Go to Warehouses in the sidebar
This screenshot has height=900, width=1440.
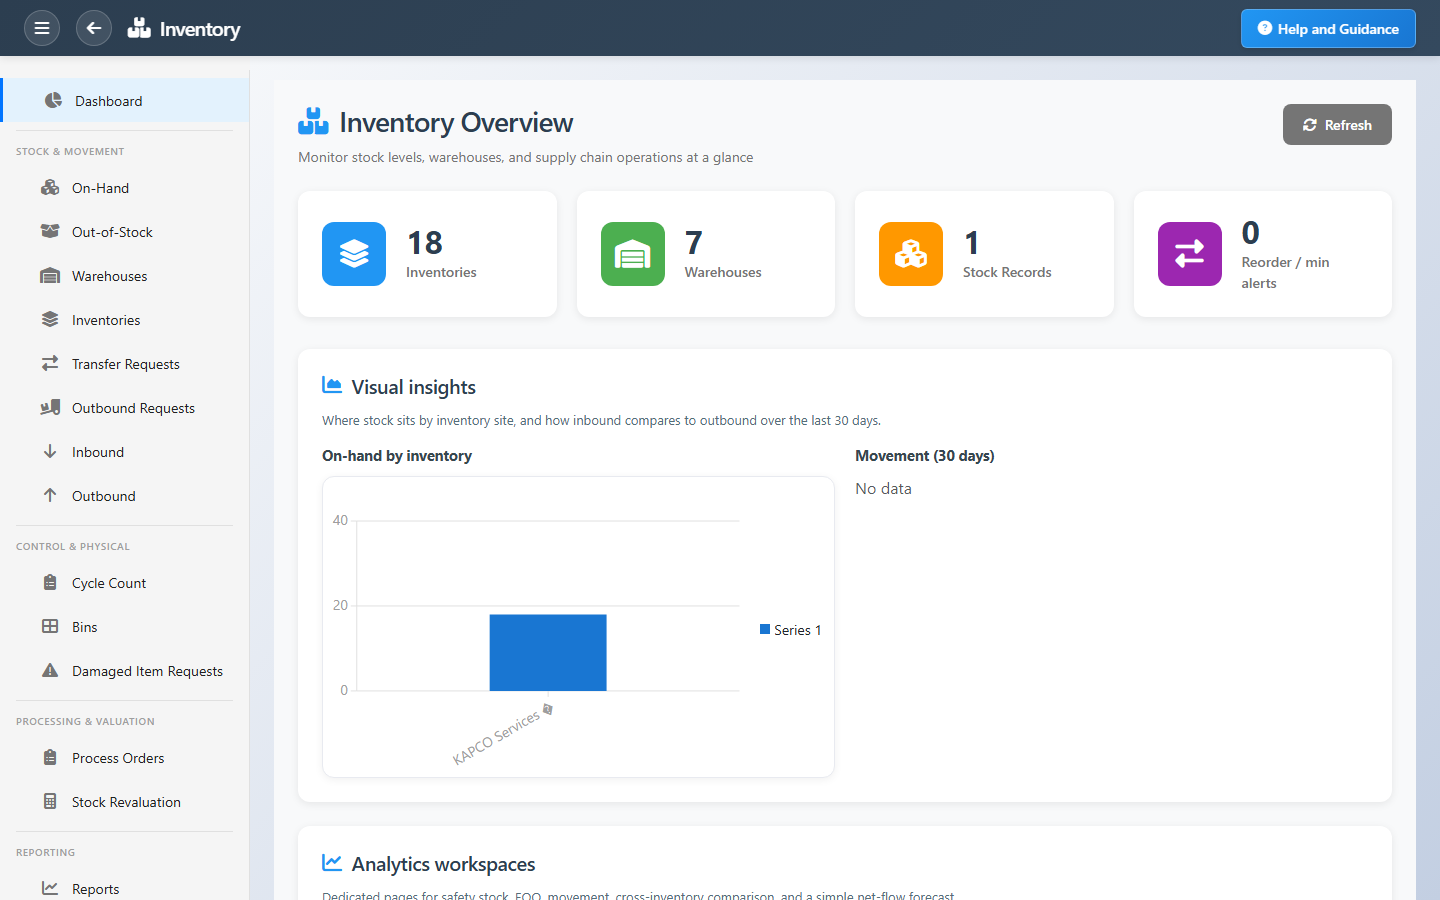click(x=124, y=276)
